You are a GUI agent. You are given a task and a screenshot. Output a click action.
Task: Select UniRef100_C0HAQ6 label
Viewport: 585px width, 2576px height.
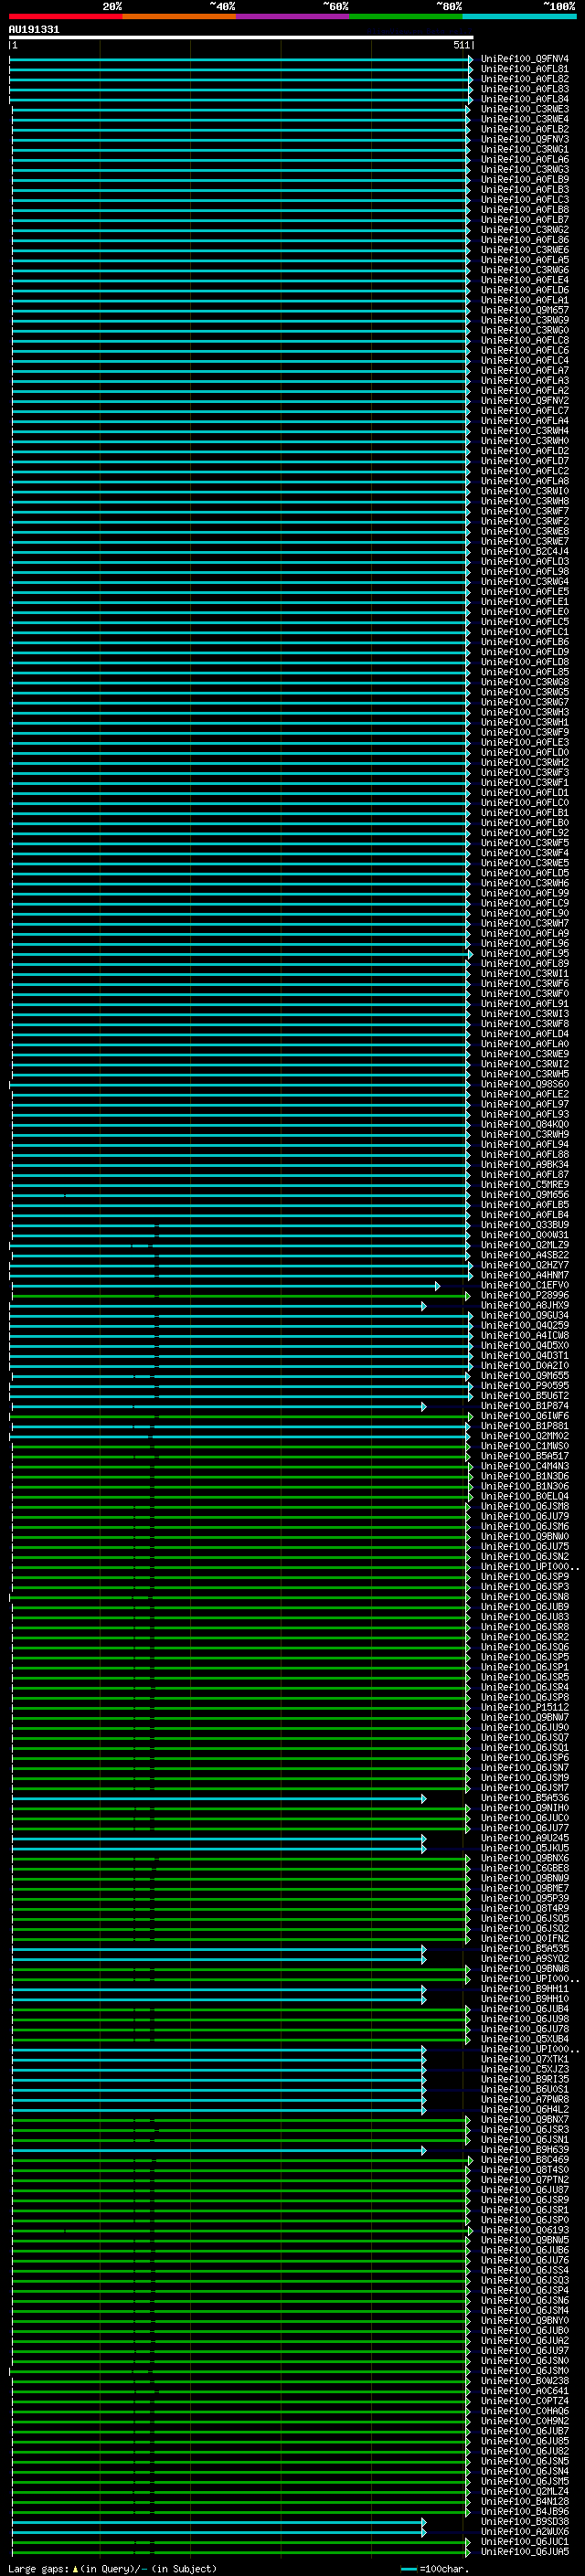(525, 2412)
